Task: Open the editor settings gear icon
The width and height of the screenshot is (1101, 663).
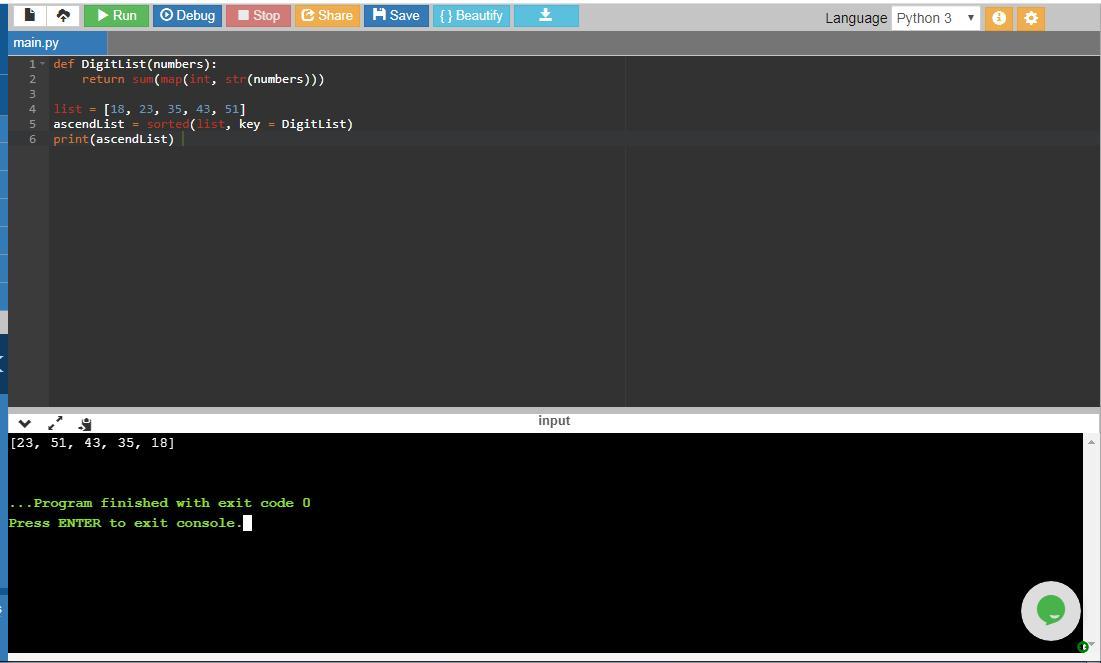Action: [1031, 18]
